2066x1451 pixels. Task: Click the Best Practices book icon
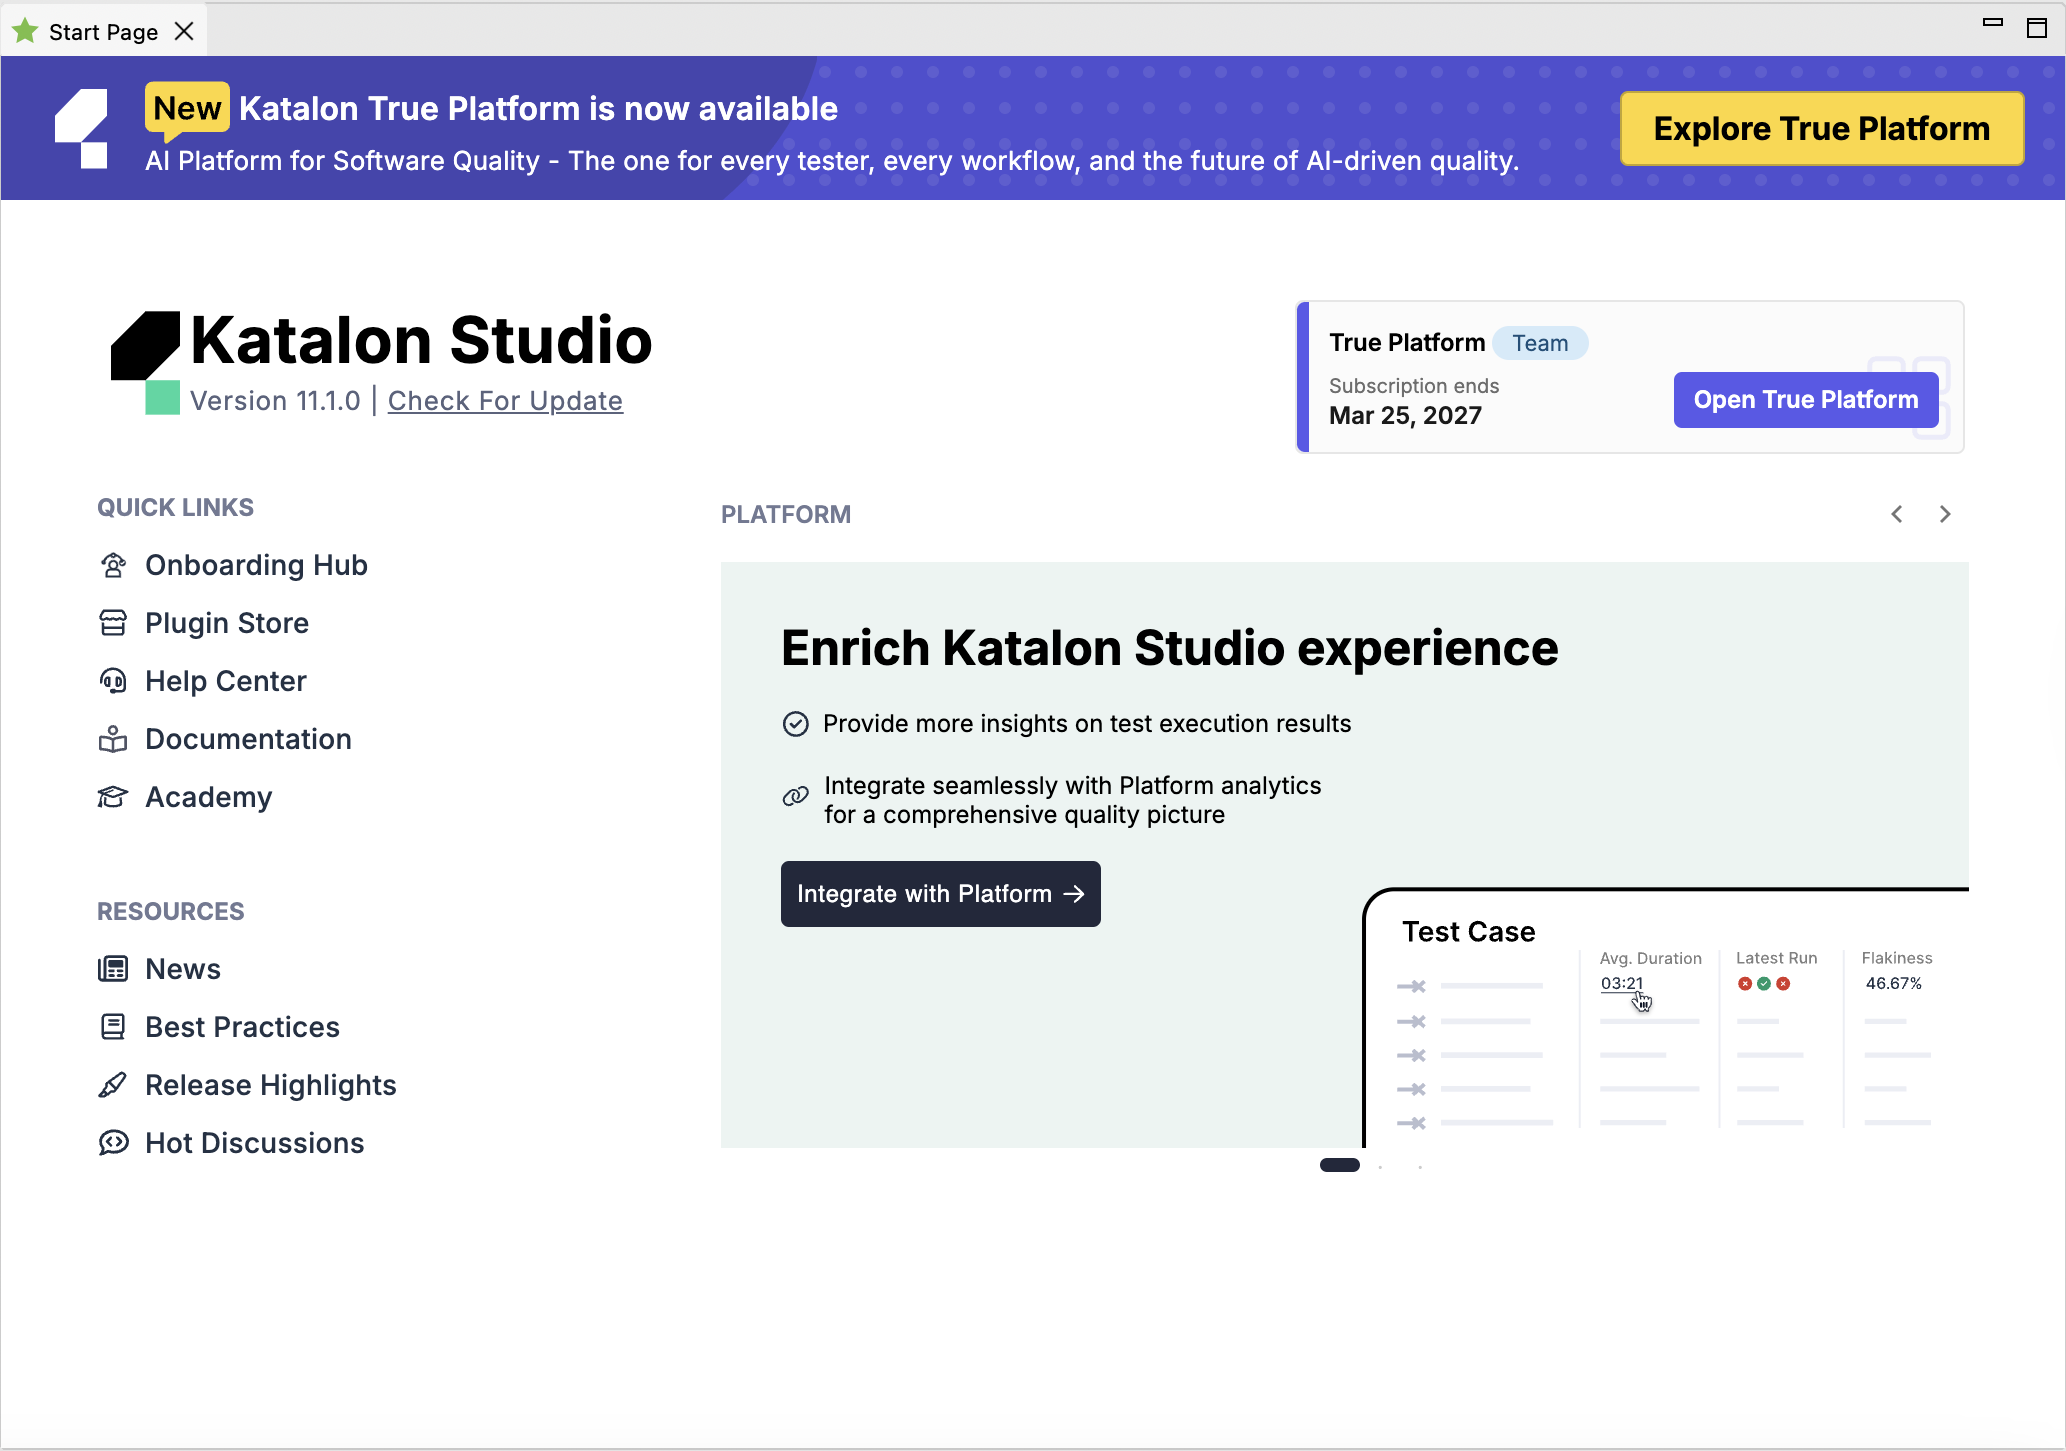click(113, 1027)
